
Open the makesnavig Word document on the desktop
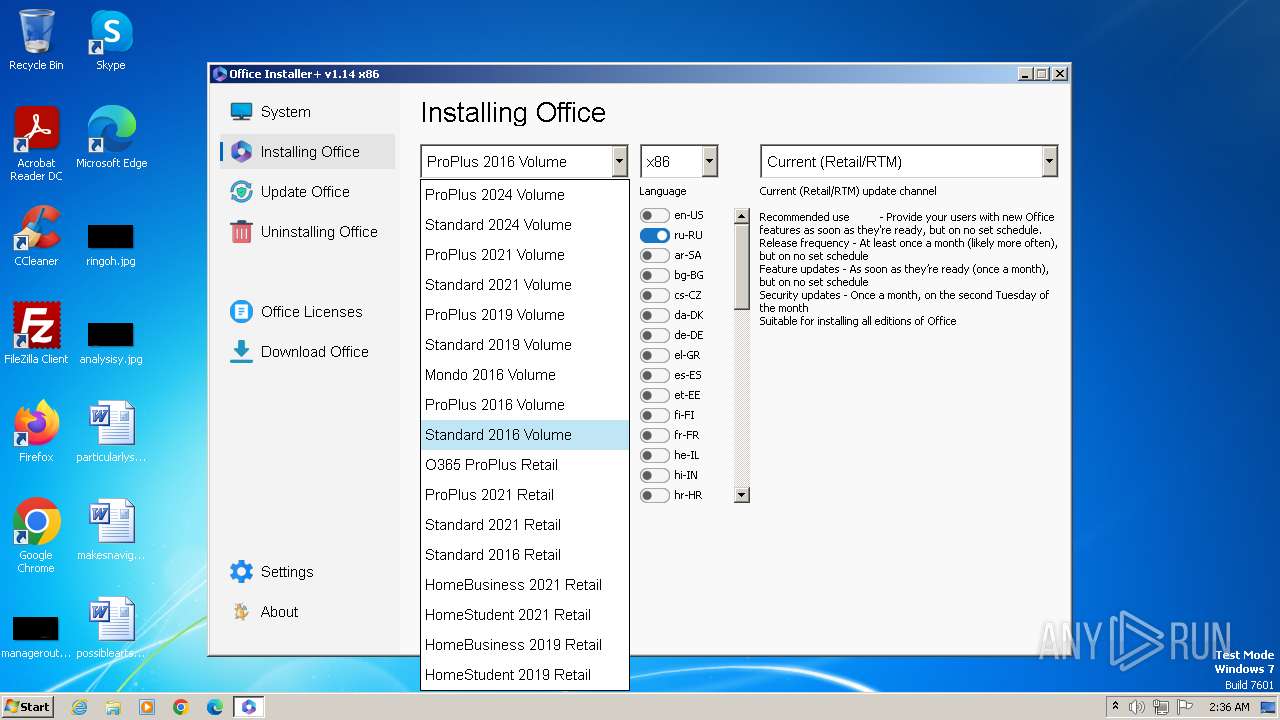point(110,530)
